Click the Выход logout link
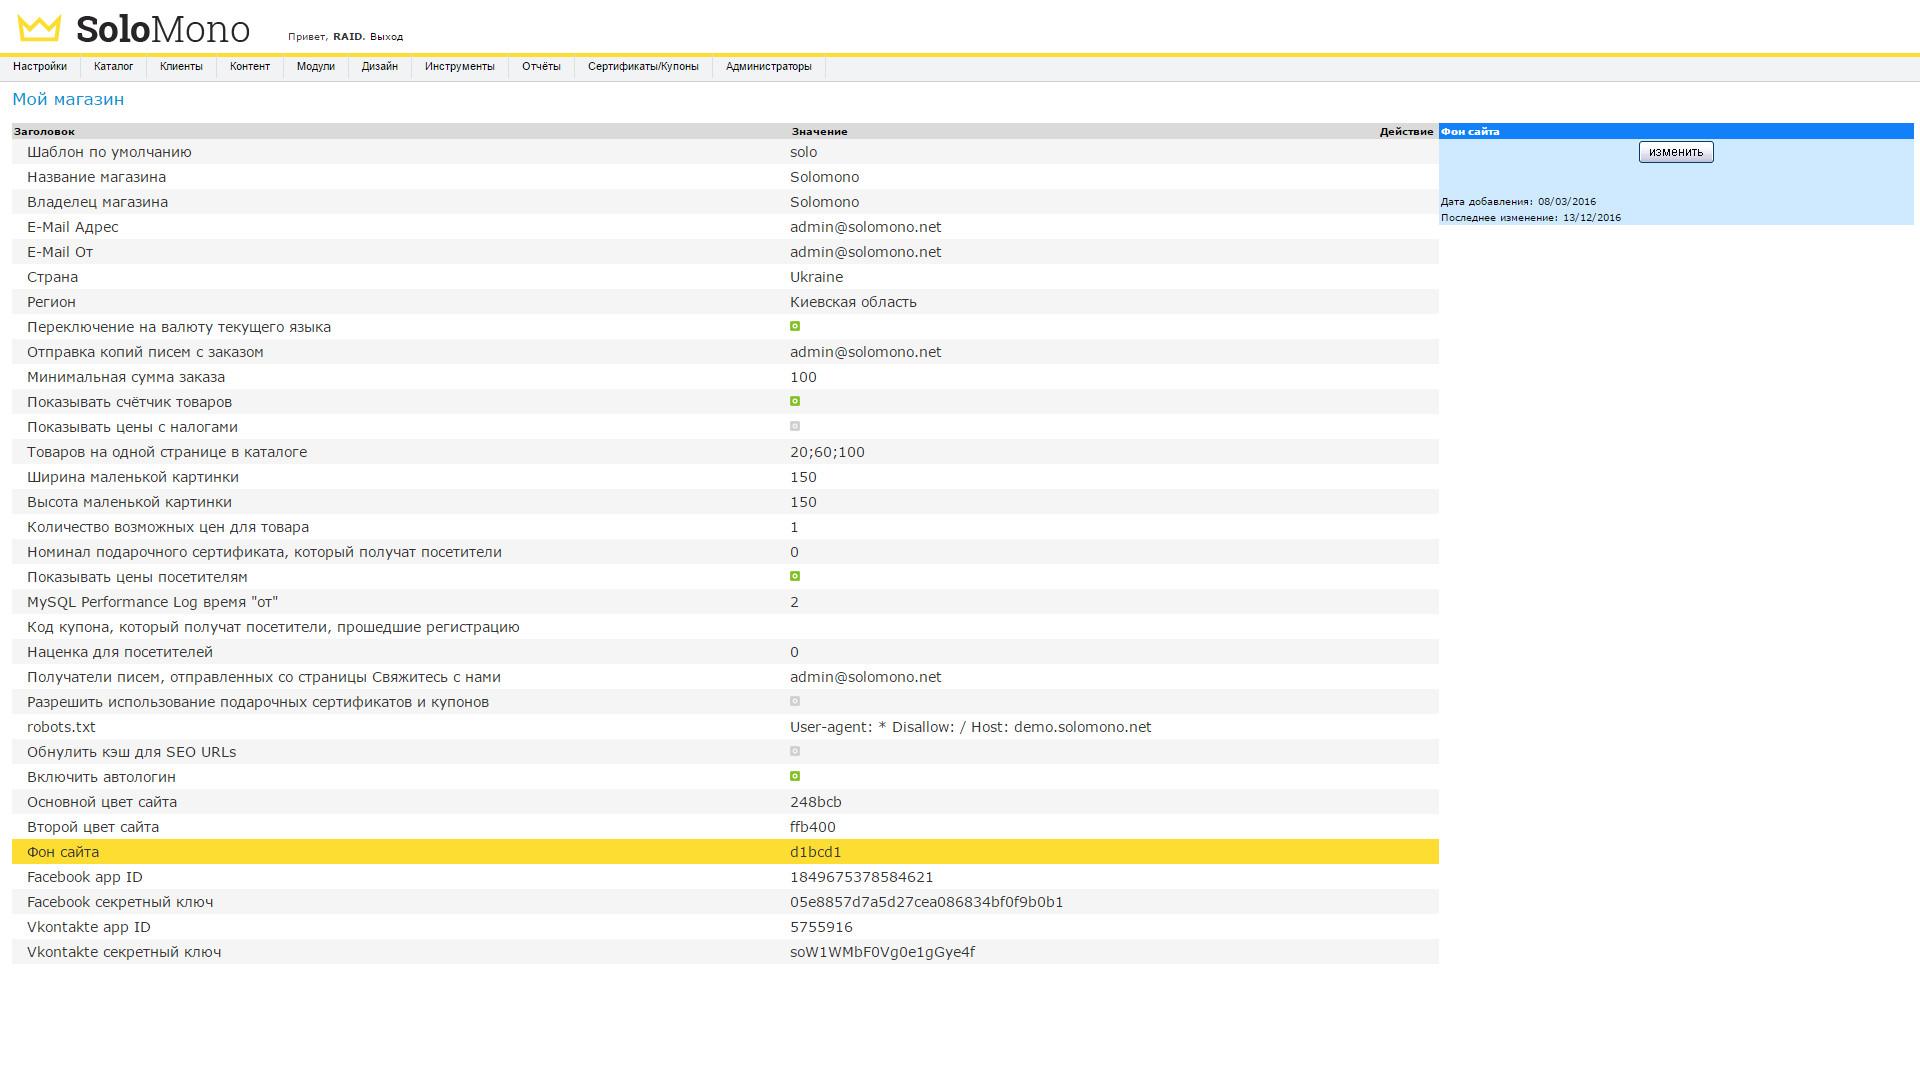This screenshot has height=1080, width=1920. click(x=386, y=37)
